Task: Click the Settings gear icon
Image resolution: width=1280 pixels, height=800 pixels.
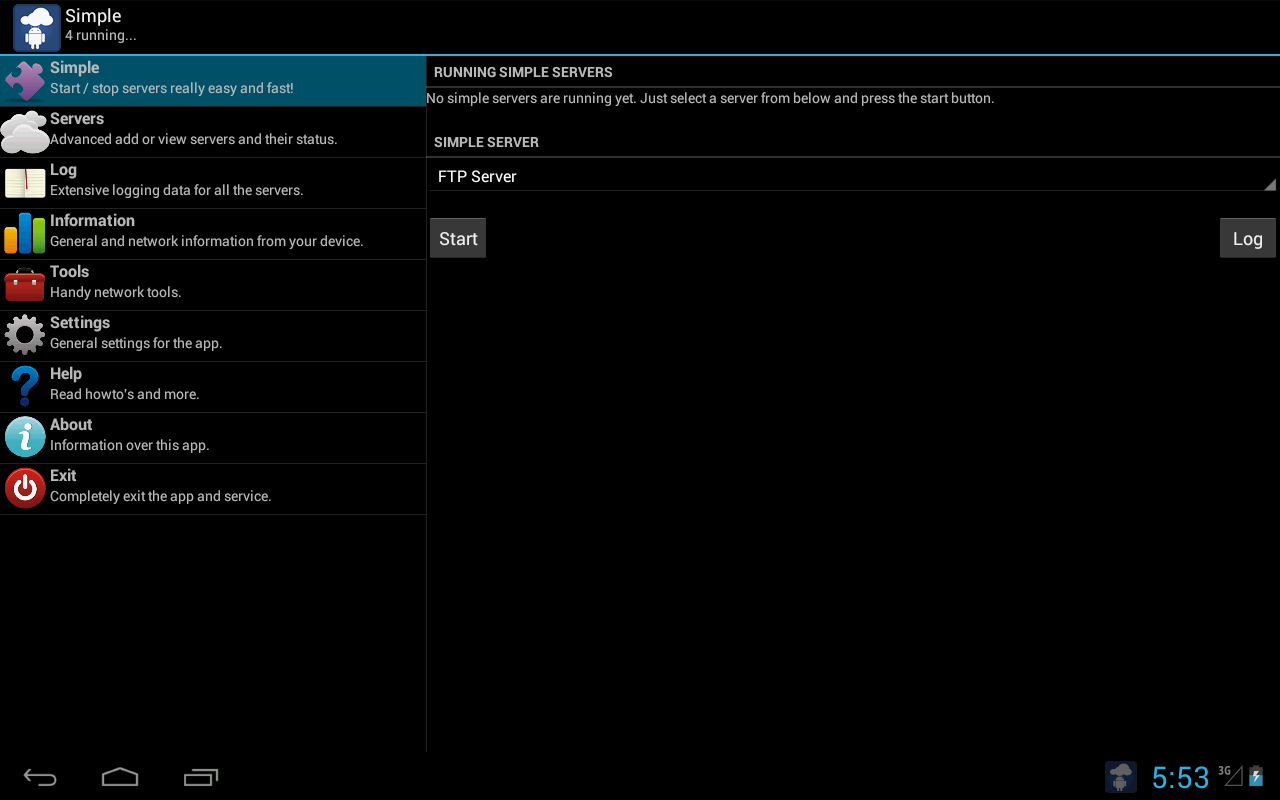Action: tap(25, 336)
